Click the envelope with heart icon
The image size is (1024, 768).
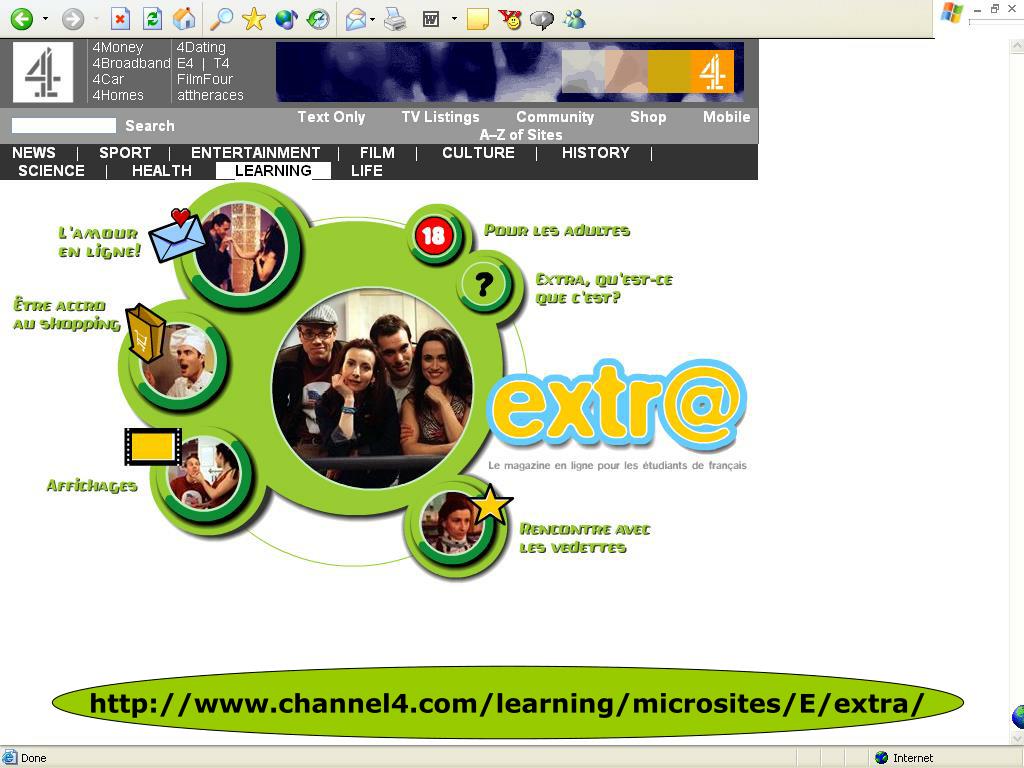176,236
